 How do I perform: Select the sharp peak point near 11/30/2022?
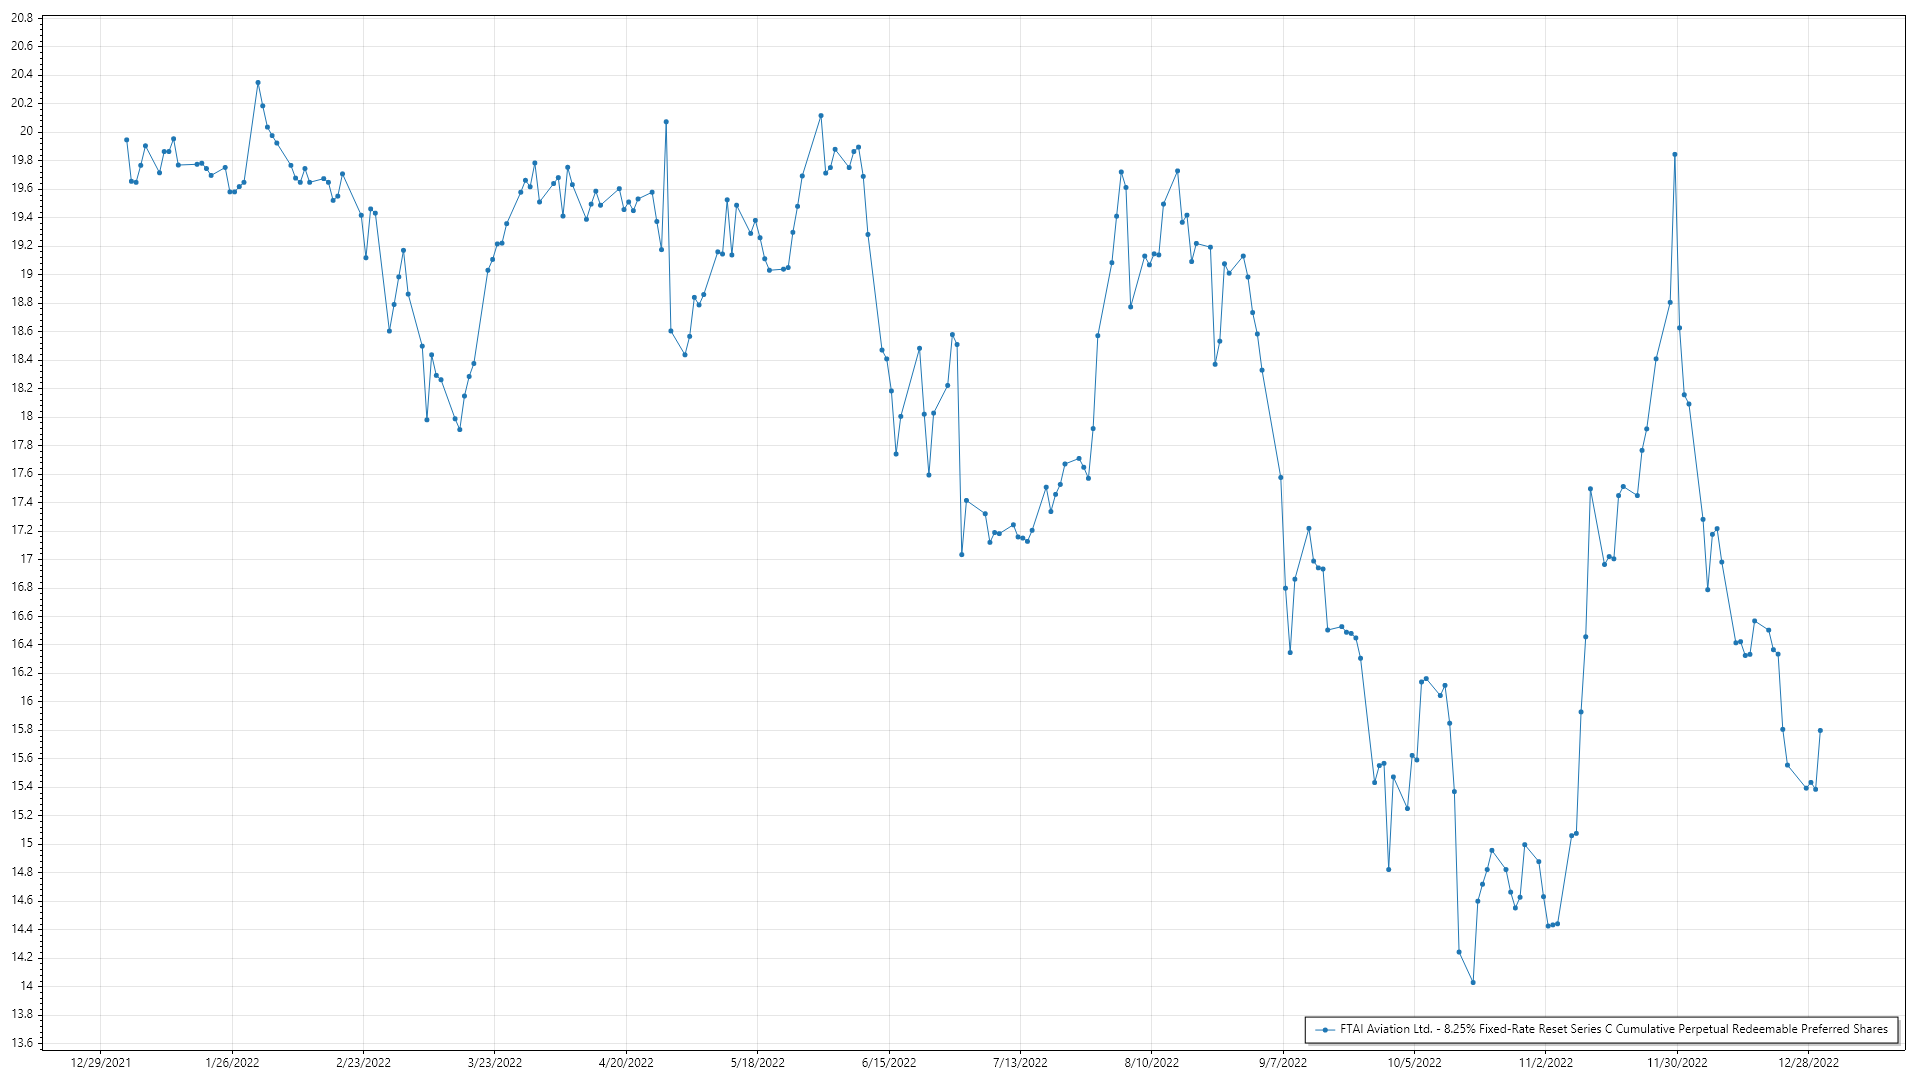tap(1675, 155)
